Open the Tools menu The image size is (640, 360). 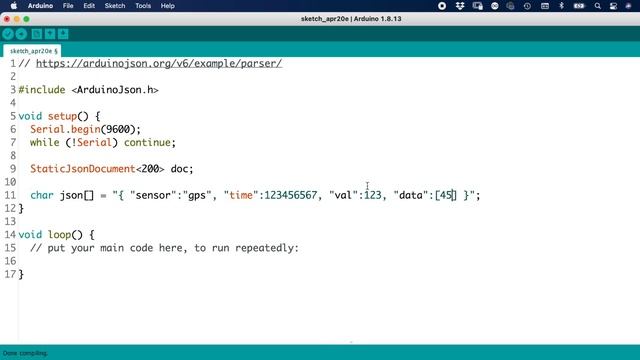(143, 6)
